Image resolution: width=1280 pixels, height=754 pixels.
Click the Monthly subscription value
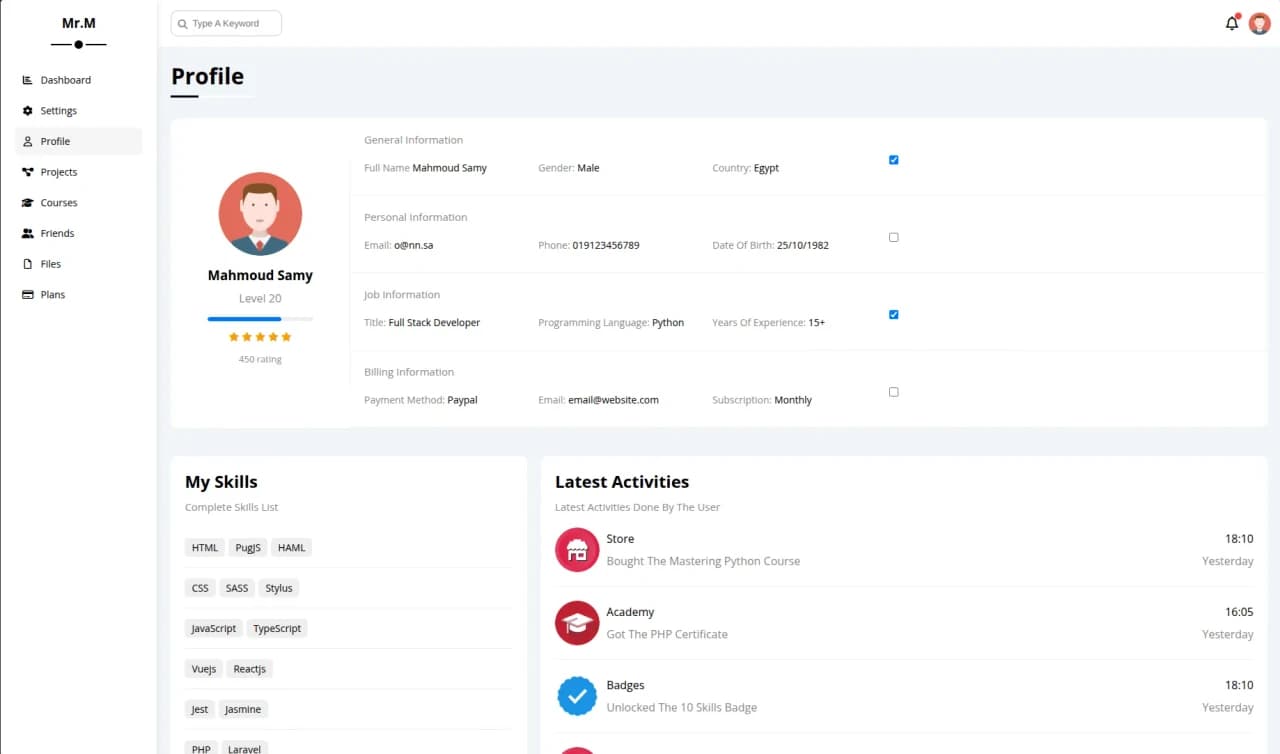pos(793,400)
